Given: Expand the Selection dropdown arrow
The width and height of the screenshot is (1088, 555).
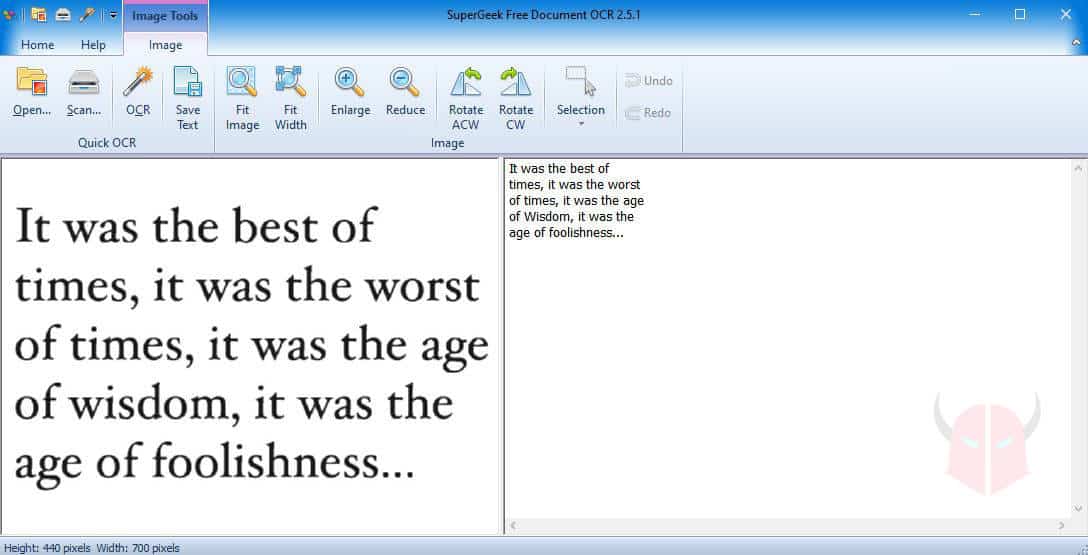Looking at the screenshot, I should [581, 124].
